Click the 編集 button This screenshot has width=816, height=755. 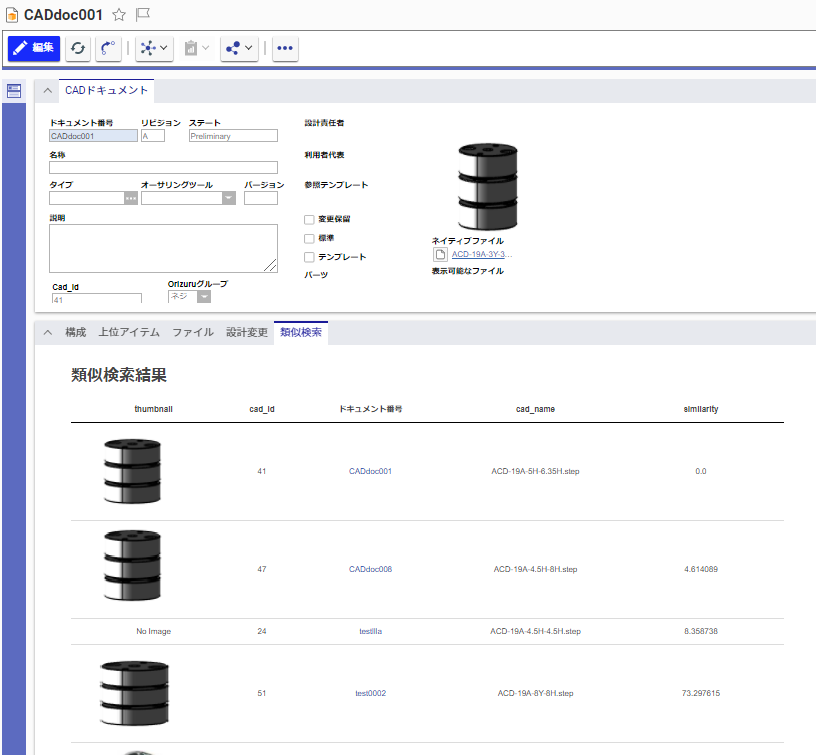point(33,48)
